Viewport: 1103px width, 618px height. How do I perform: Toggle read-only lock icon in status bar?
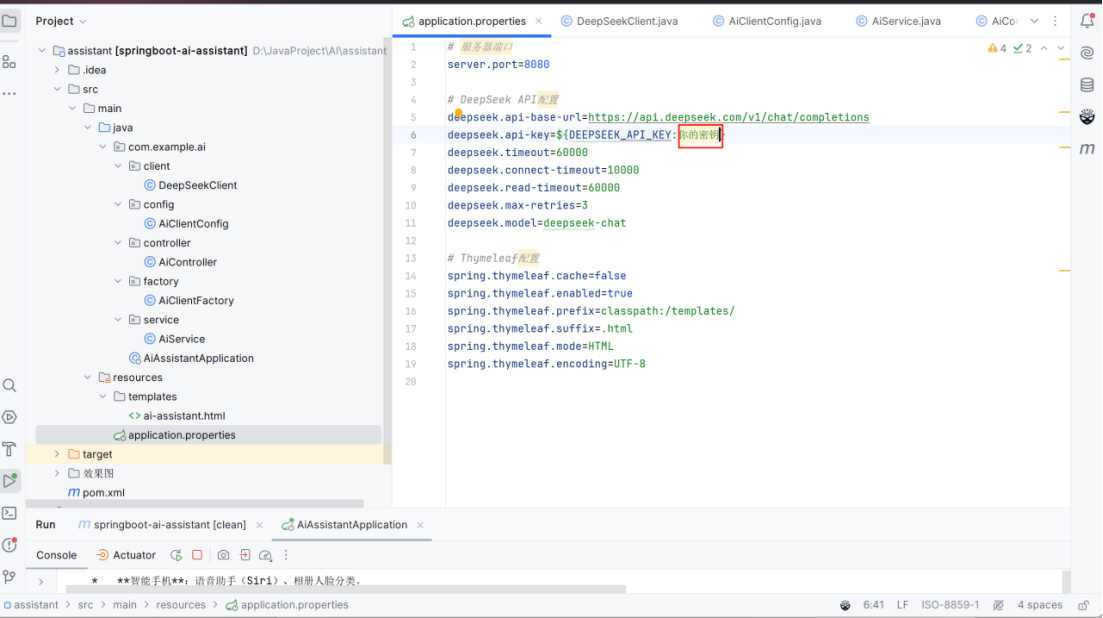point(1083,605)
